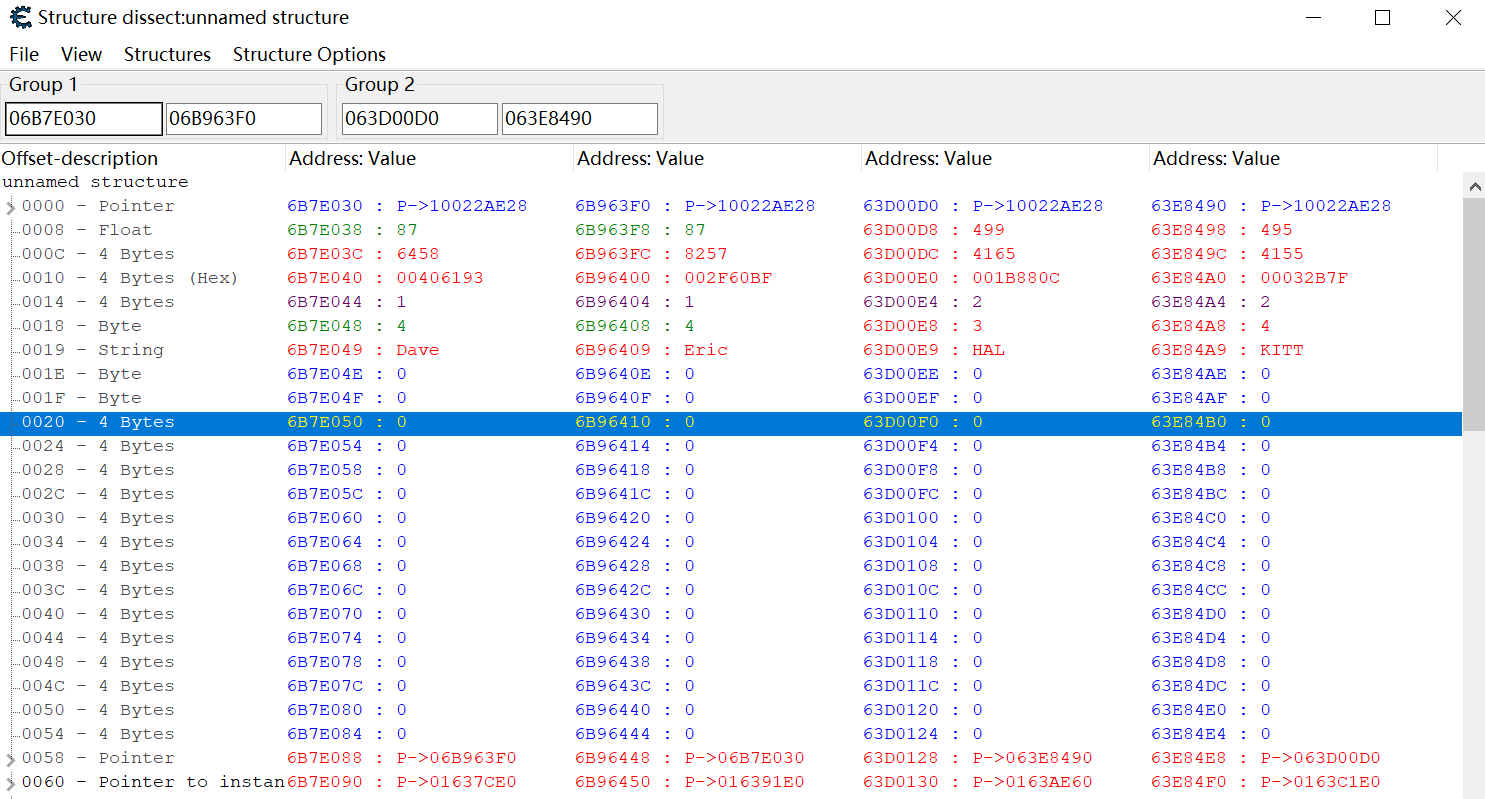Click hex value 00032B7F at 63E84A0

coord(1304,278)
